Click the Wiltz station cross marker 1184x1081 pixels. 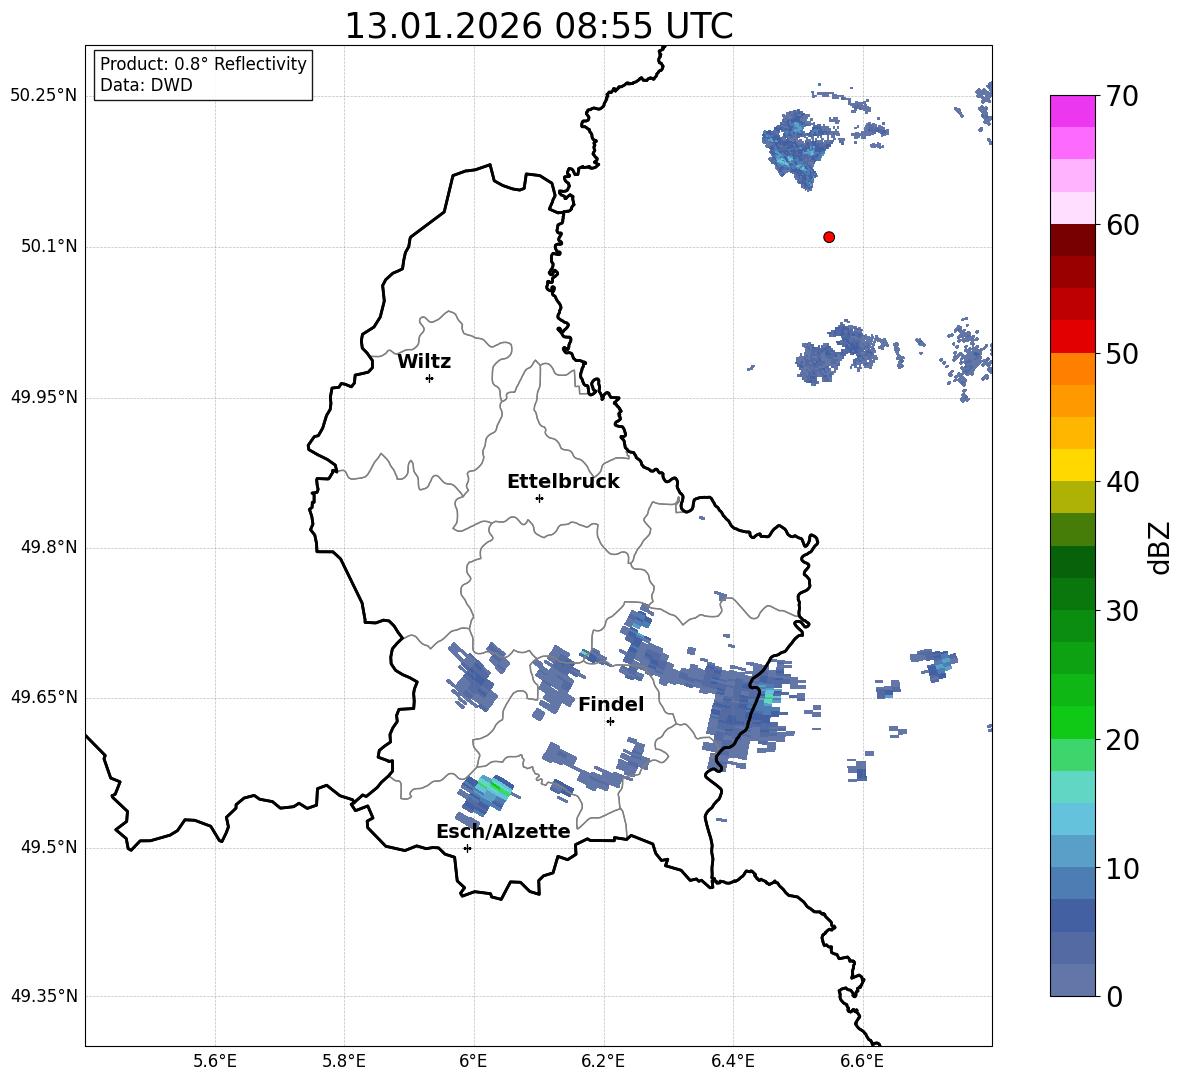(430, 378)
